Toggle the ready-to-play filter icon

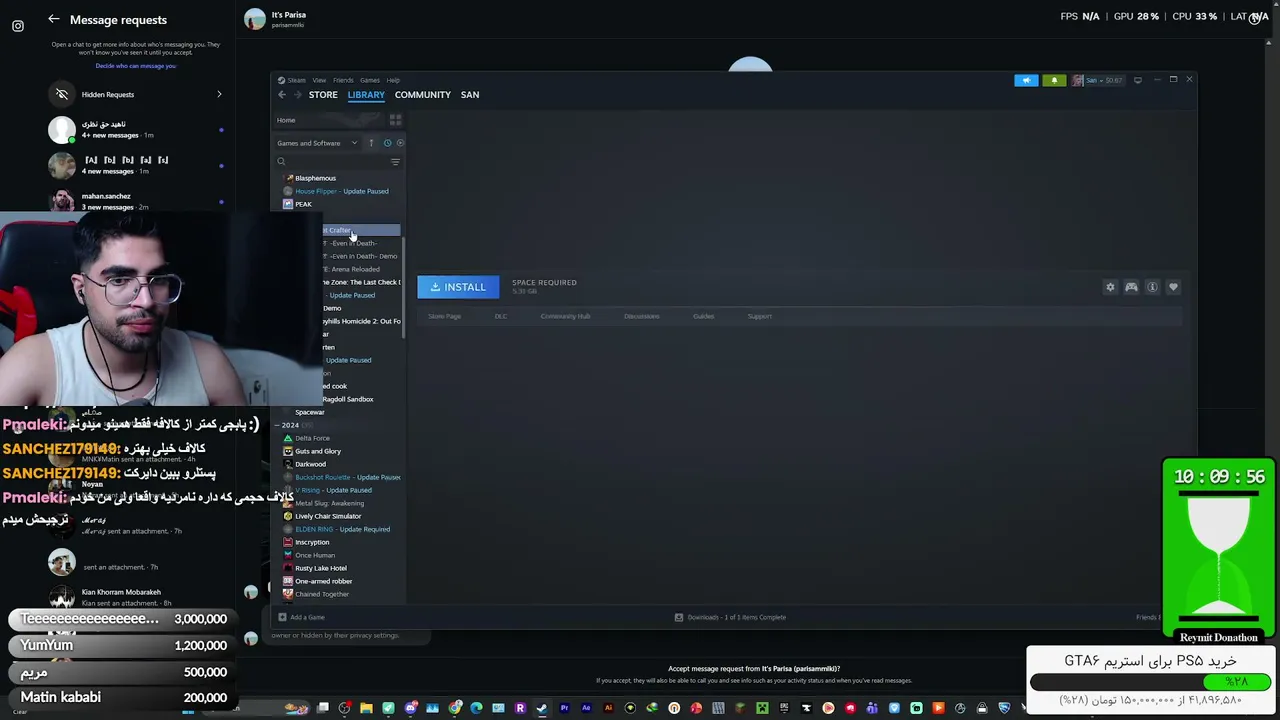400,143
